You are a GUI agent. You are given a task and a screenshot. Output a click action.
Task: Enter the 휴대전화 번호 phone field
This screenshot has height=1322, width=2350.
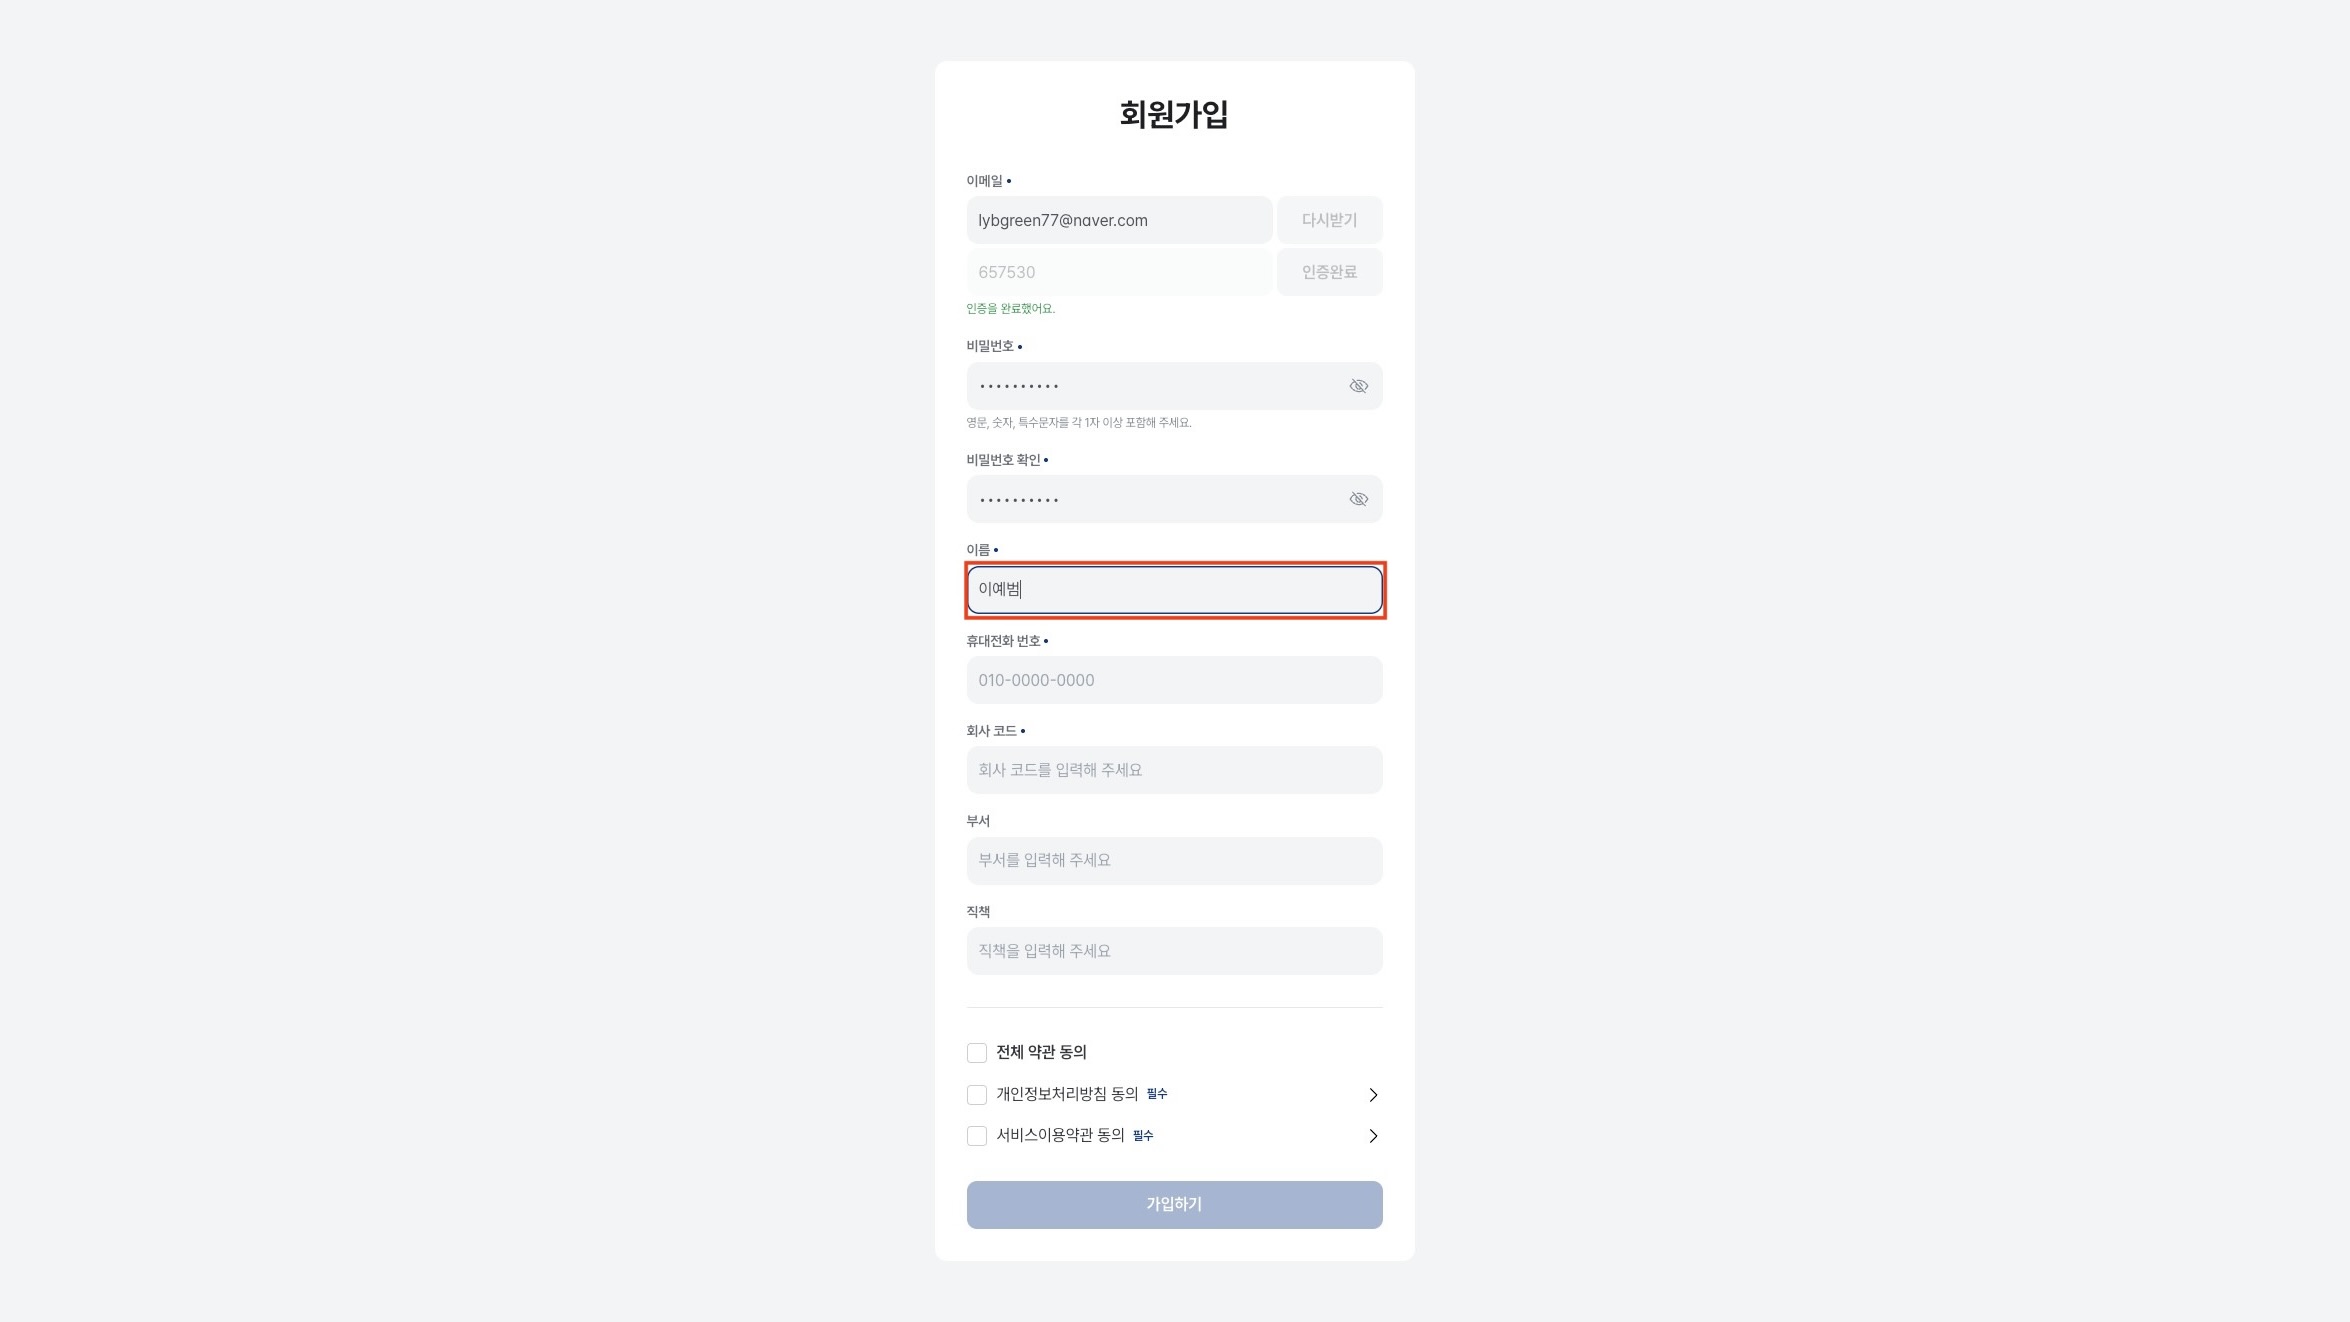pos(1174,680)
